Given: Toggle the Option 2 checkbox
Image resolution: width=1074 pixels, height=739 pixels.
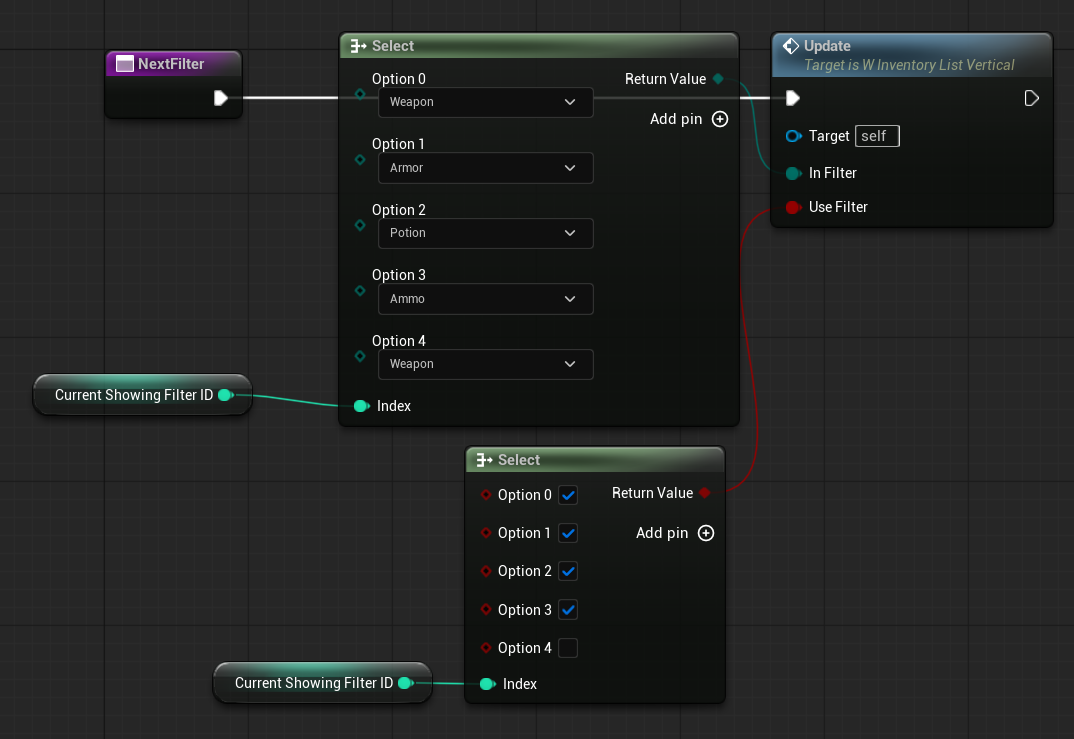Looking at the screenshot, I should (x=568, y=571).
